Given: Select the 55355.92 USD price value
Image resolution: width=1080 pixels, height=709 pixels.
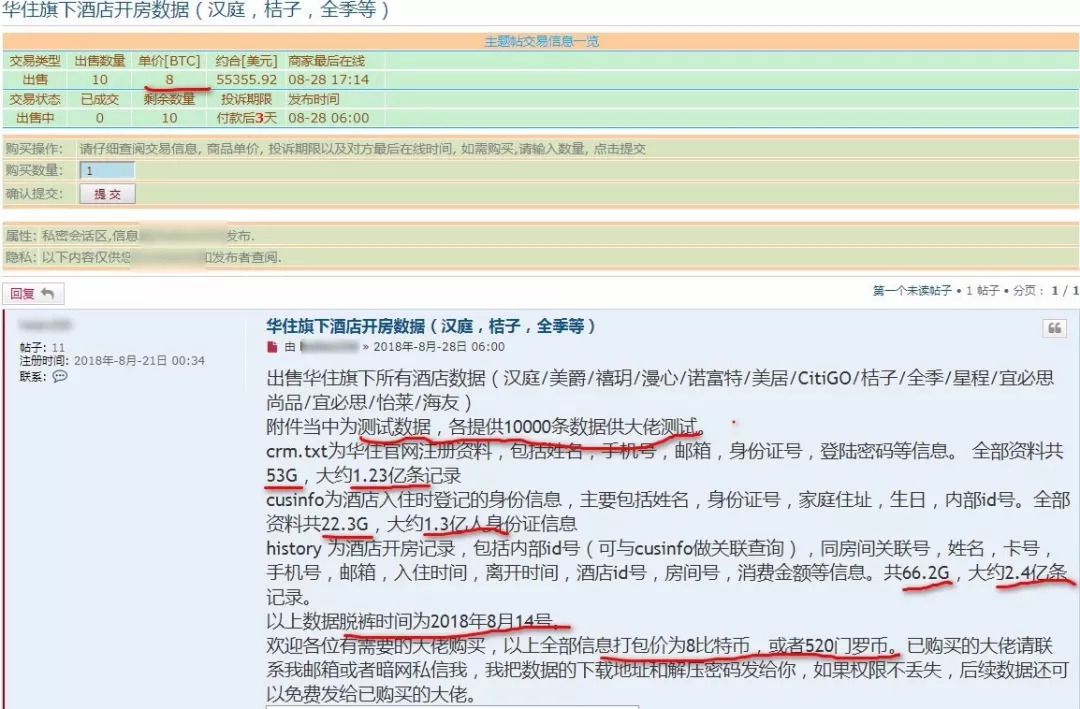Looking at the screenshot, I should pos(246,79).
